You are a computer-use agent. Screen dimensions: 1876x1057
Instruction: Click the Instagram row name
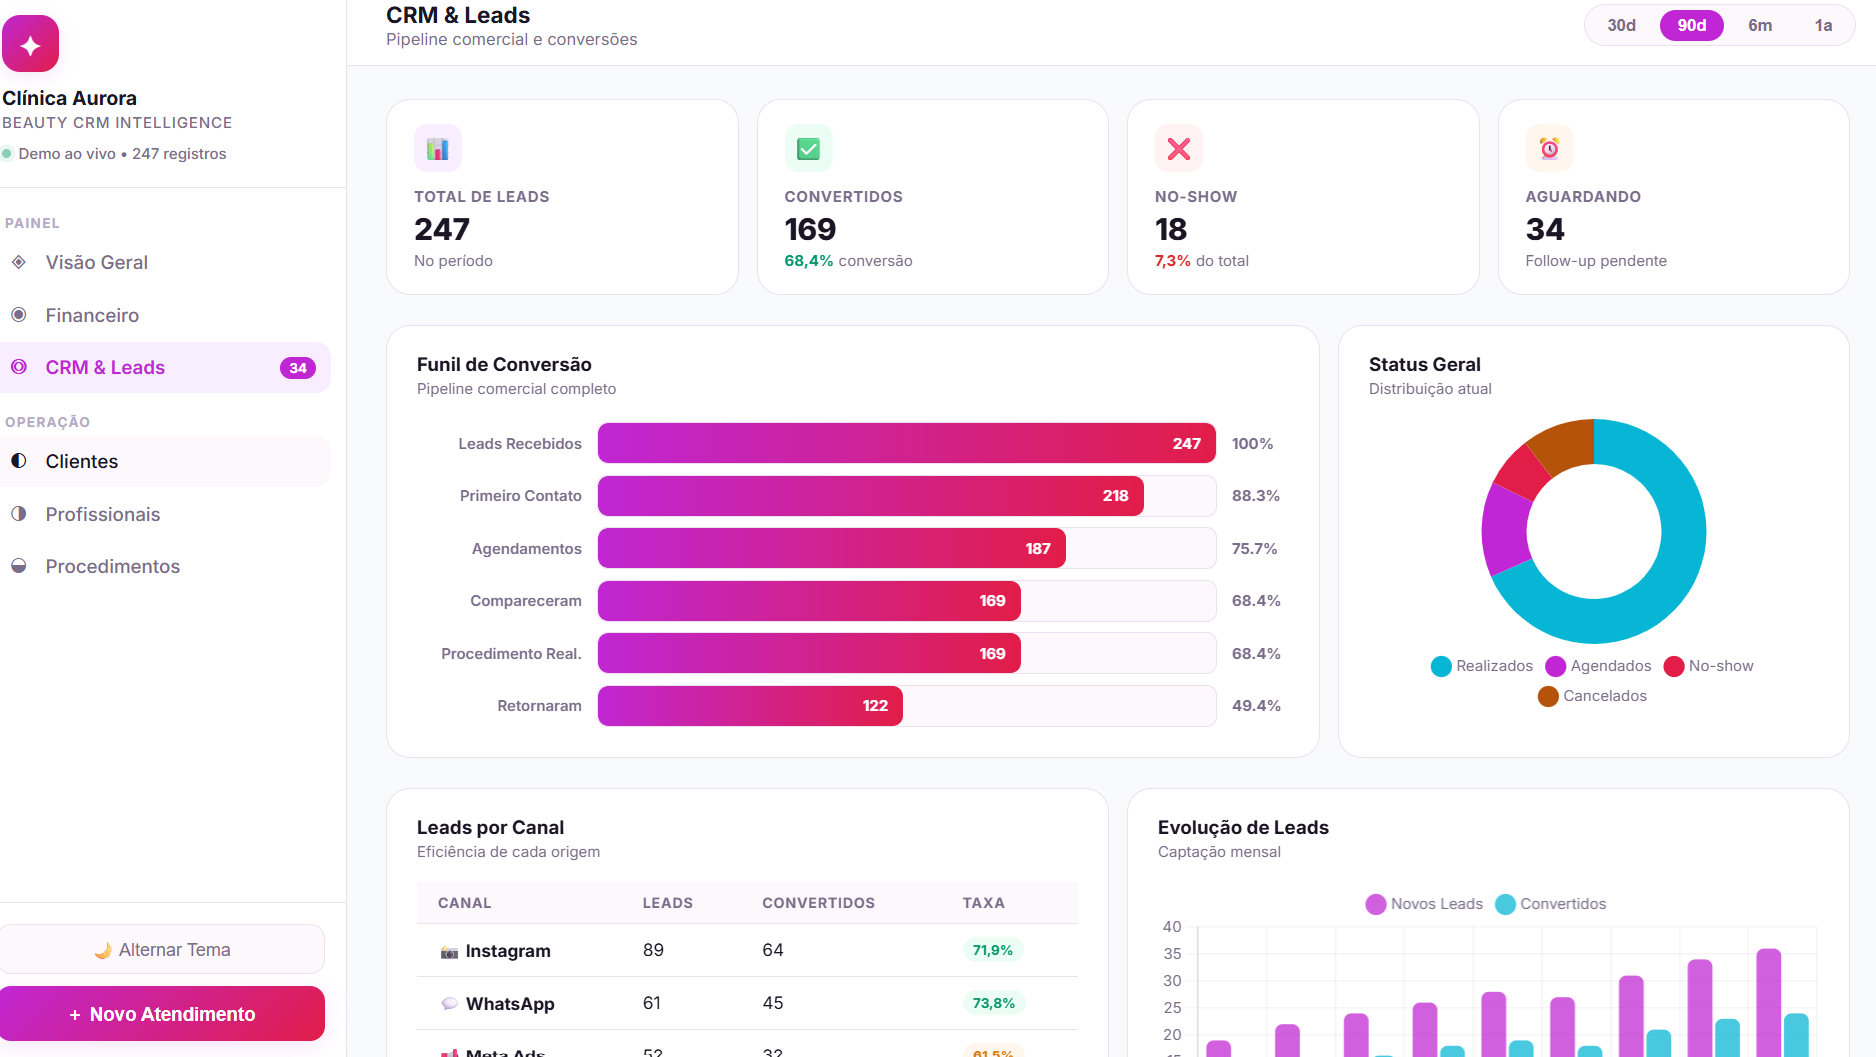(508, 951)
